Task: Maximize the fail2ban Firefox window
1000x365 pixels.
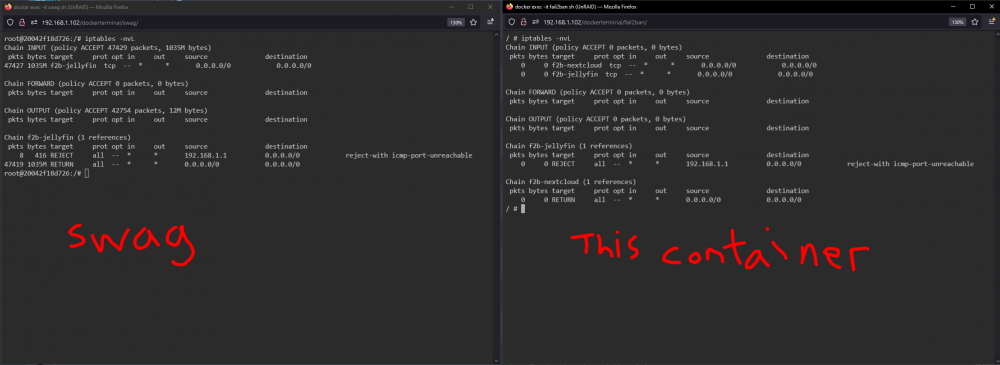Action: pos(973,6)
